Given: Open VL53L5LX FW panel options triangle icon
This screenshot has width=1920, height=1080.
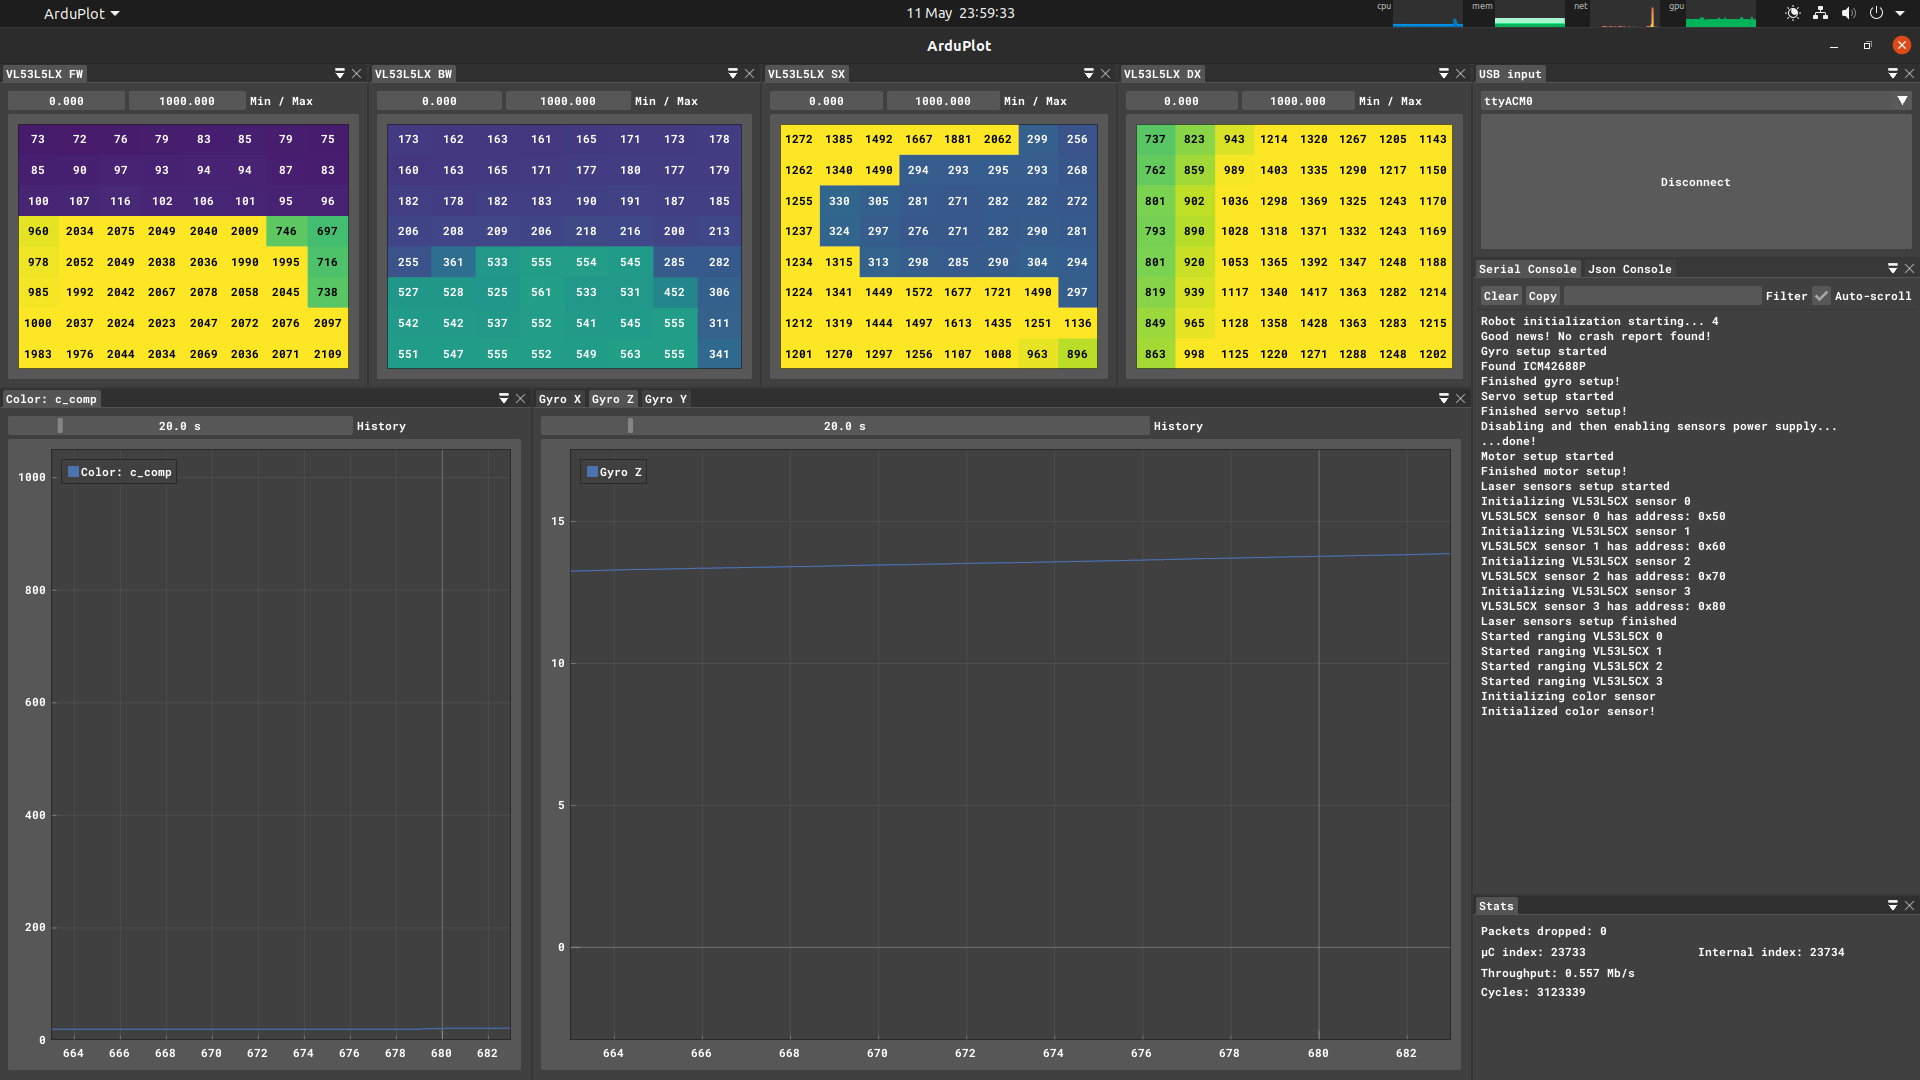Looking at the screenshot, I should tap(340, 74).
